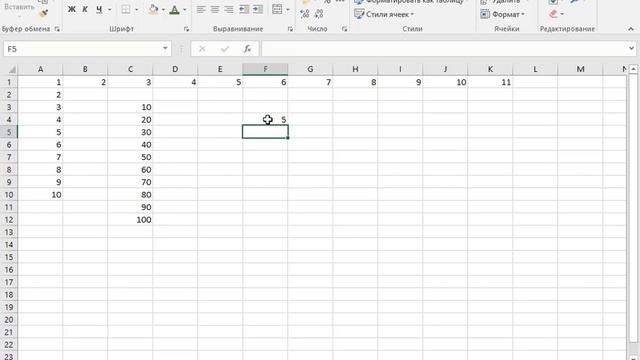Select row 20 header
This screenshot has height=360, width=640.
pos(9,320)
